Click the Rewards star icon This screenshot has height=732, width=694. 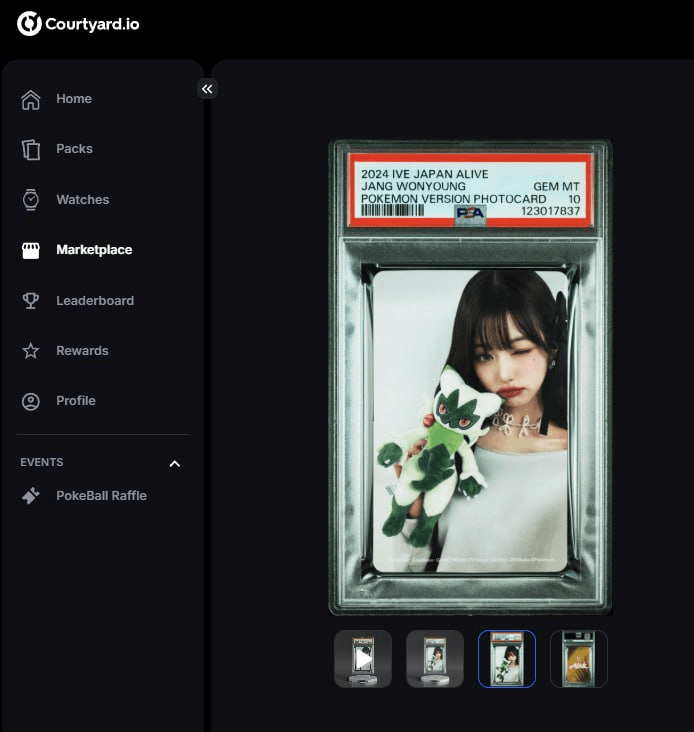point(31,351)
